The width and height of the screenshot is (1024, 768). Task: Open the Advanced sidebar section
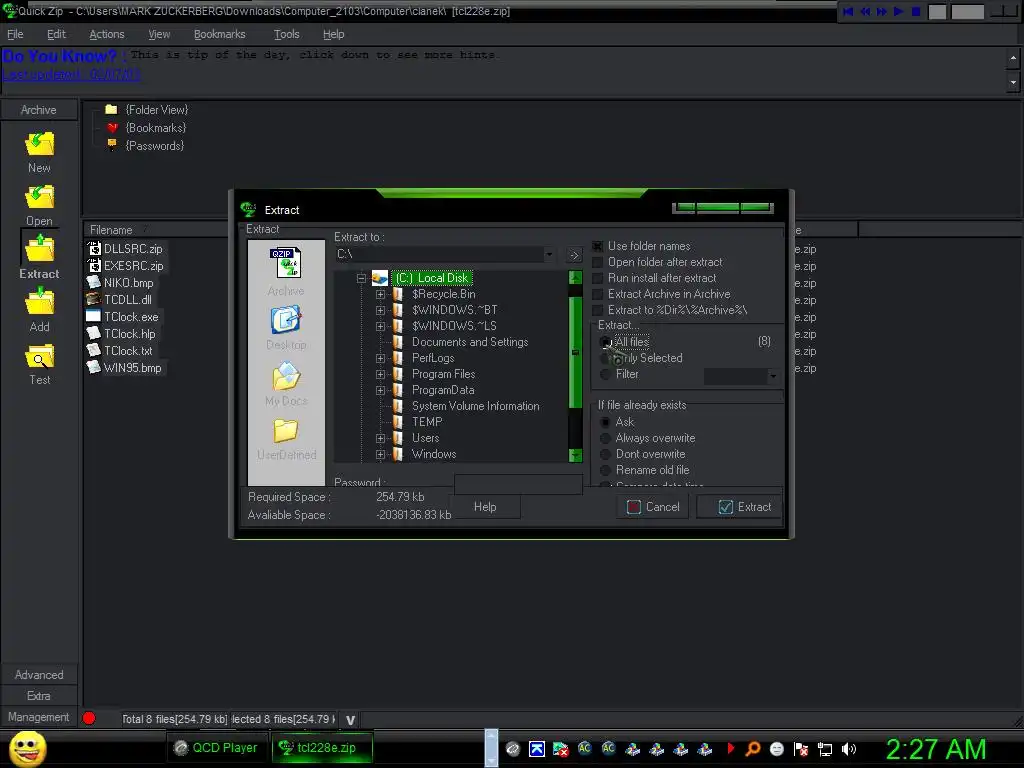tap(39, 675)
